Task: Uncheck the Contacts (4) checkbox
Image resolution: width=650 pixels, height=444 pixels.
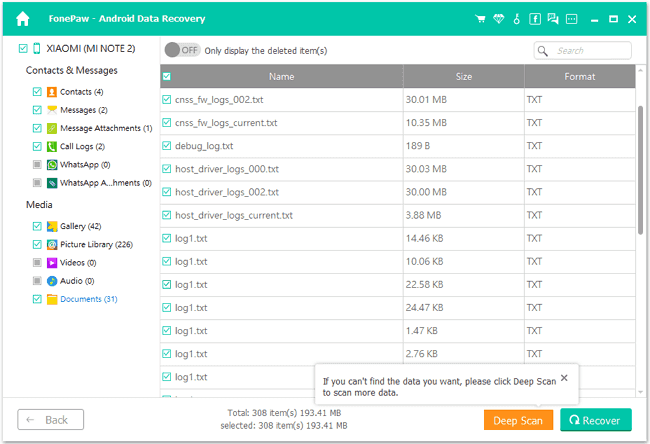Action: coord(37,92)
